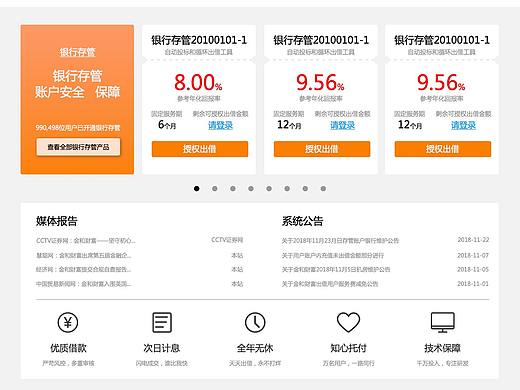
Task: Click the 知心托付 feature label
Action: [x=348, y=348]
